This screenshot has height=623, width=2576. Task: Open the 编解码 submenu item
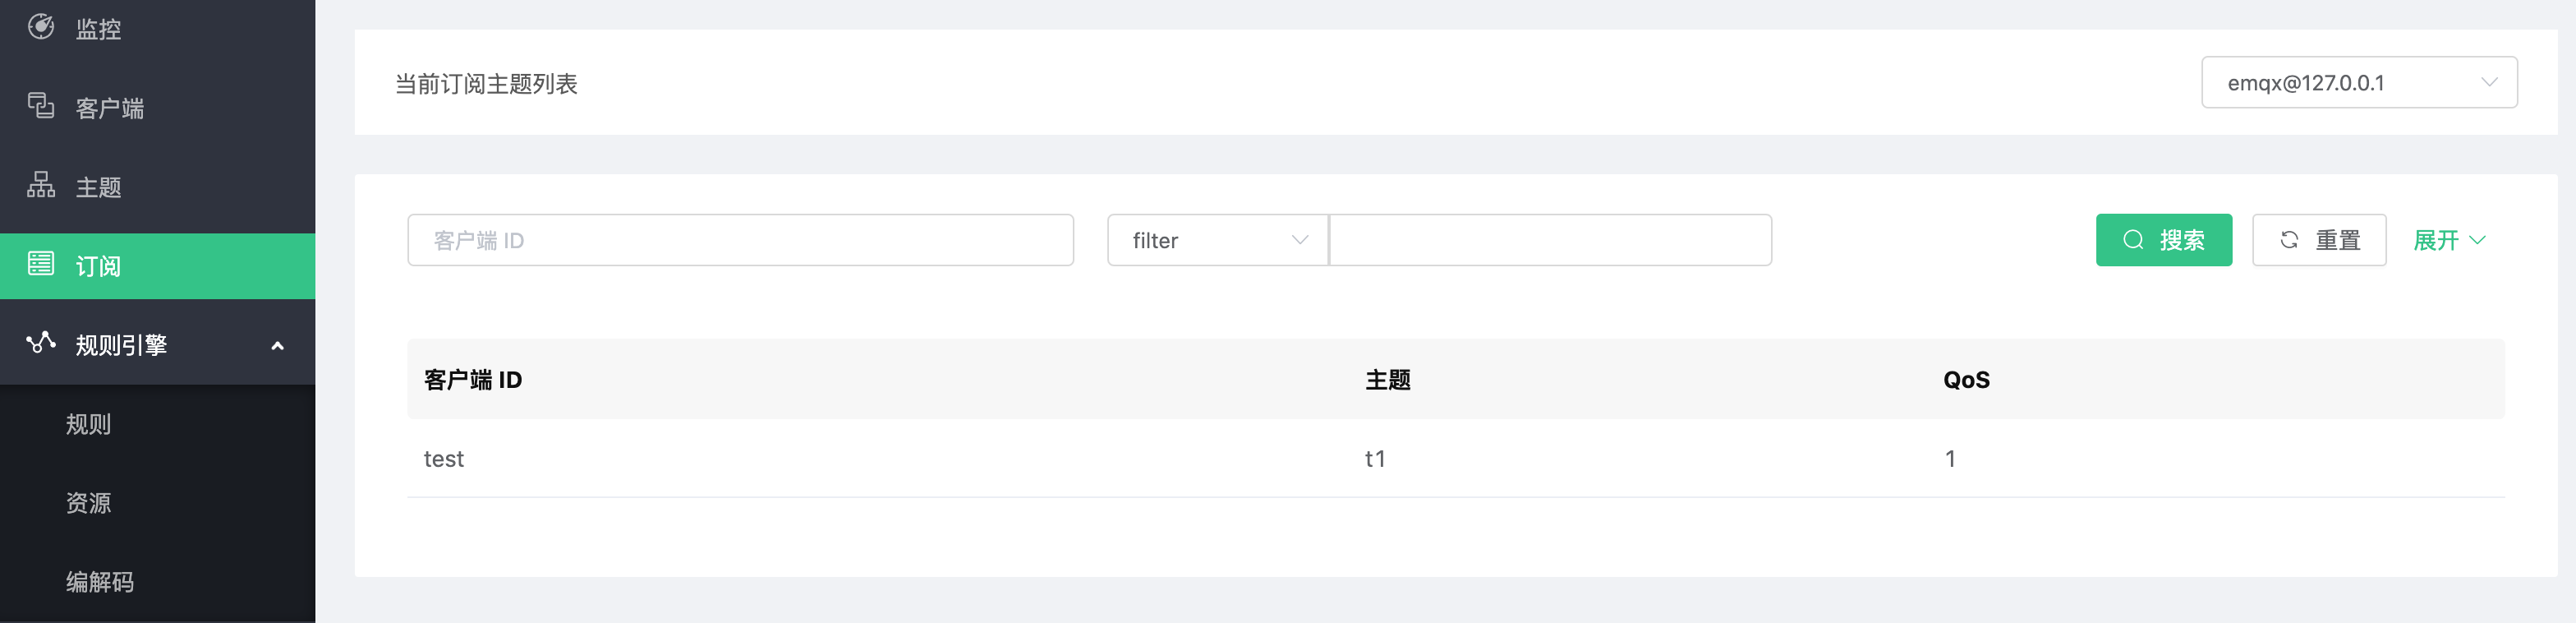pyautogui.click(x=100, y=582)
